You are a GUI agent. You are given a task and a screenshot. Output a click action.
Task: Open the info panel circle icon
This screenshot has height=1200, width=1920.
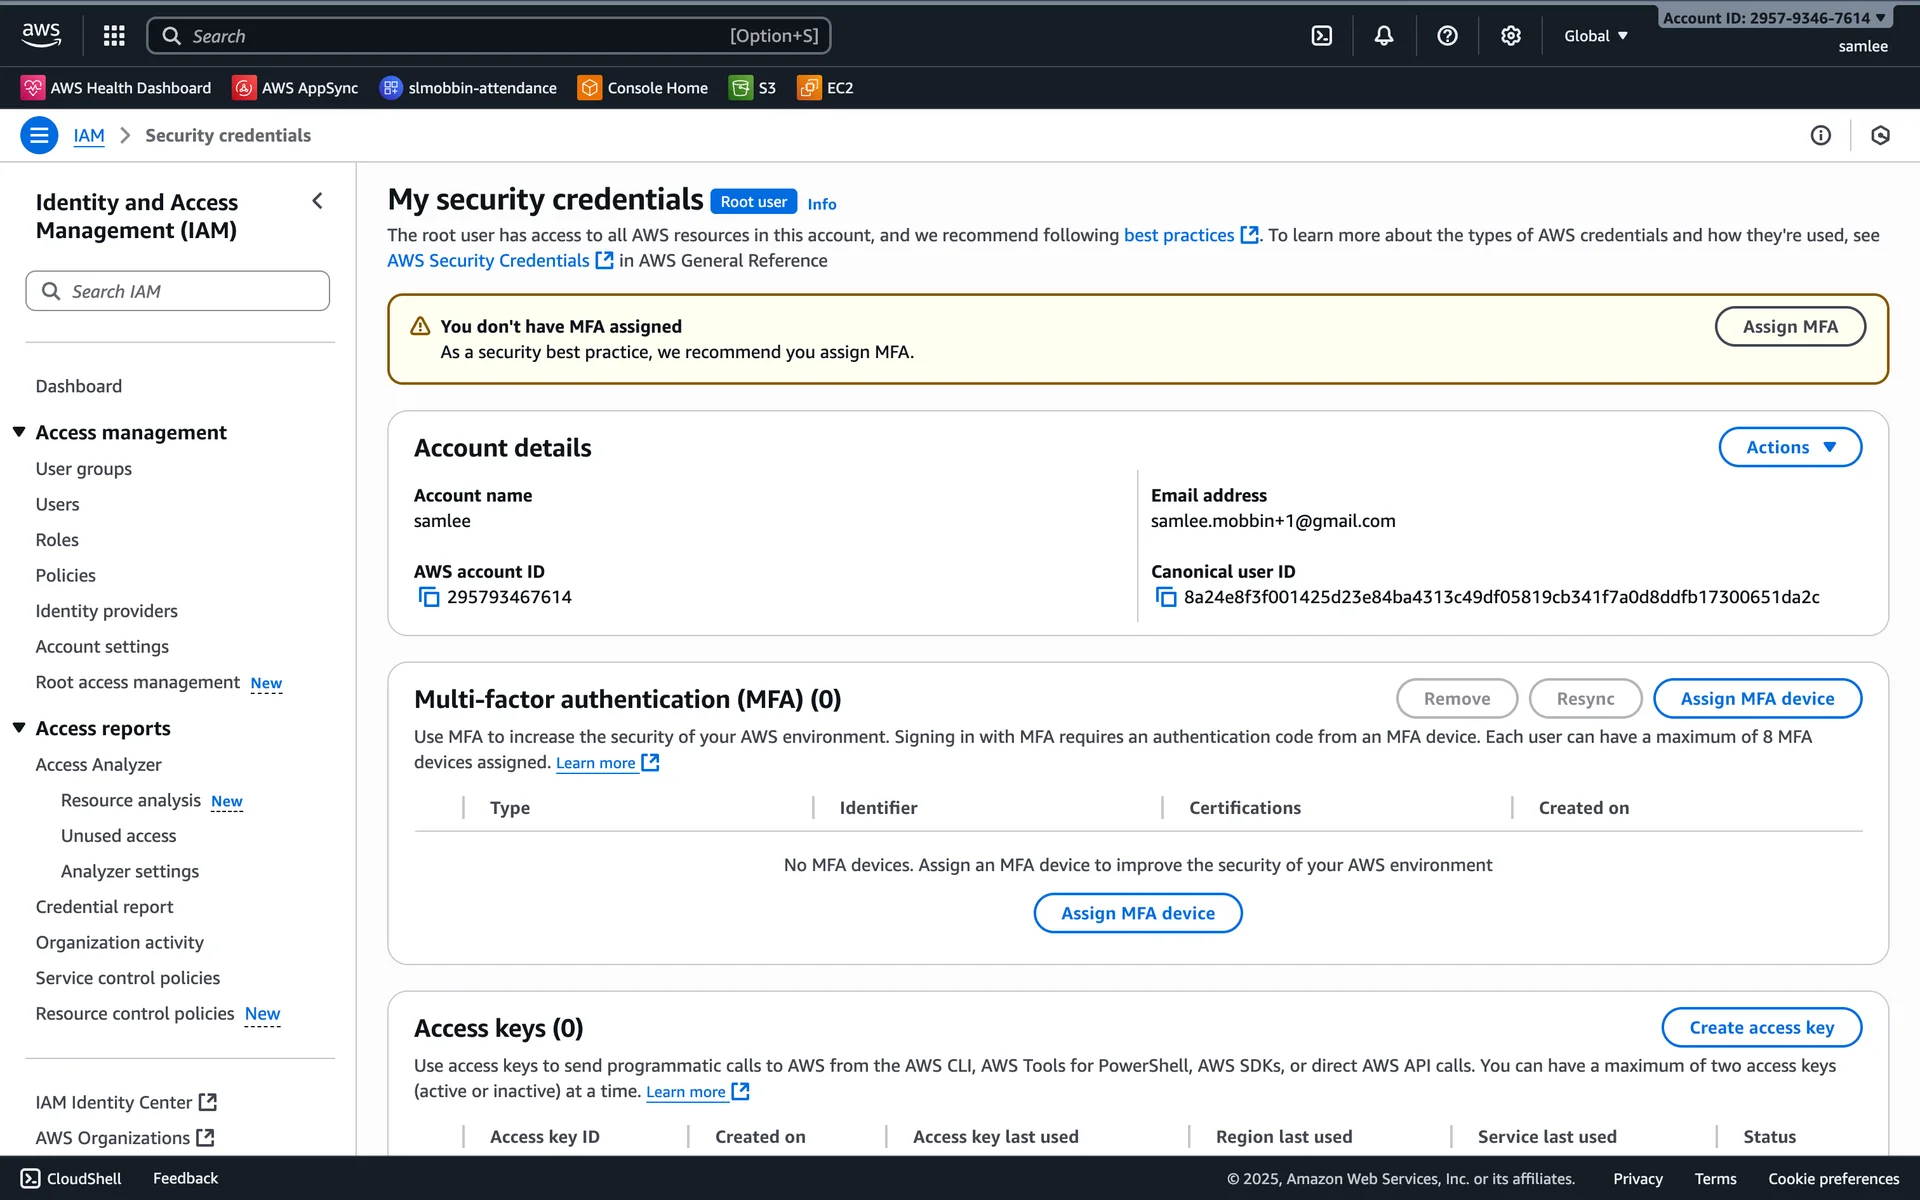[1820, 135]
